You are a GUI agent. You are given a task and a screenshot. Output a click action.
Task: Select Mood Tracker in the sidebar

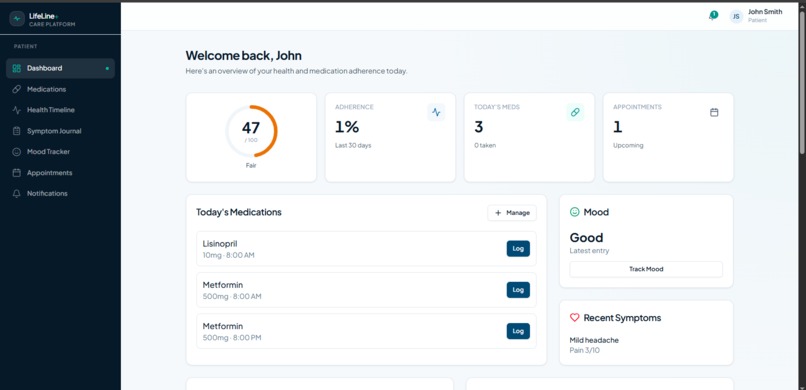pos(60,152)
